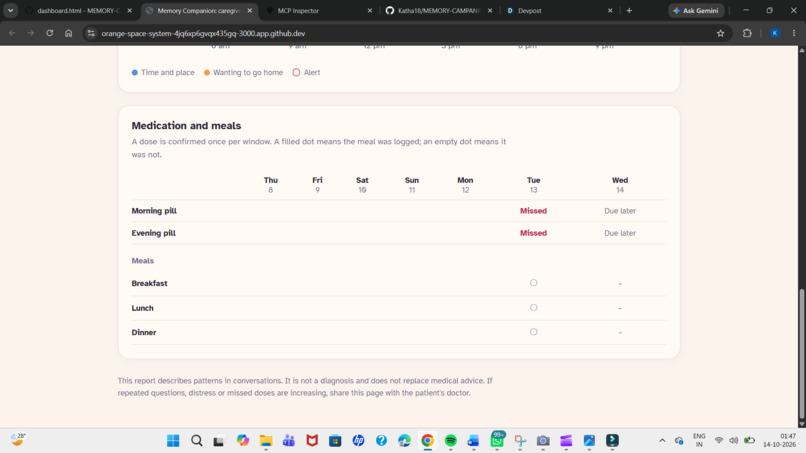Image resolution: width=806 pixels, height=453 pixels.
Task: Switch to Memory Companion caregiver tab
Action: [x=198, y=10]
